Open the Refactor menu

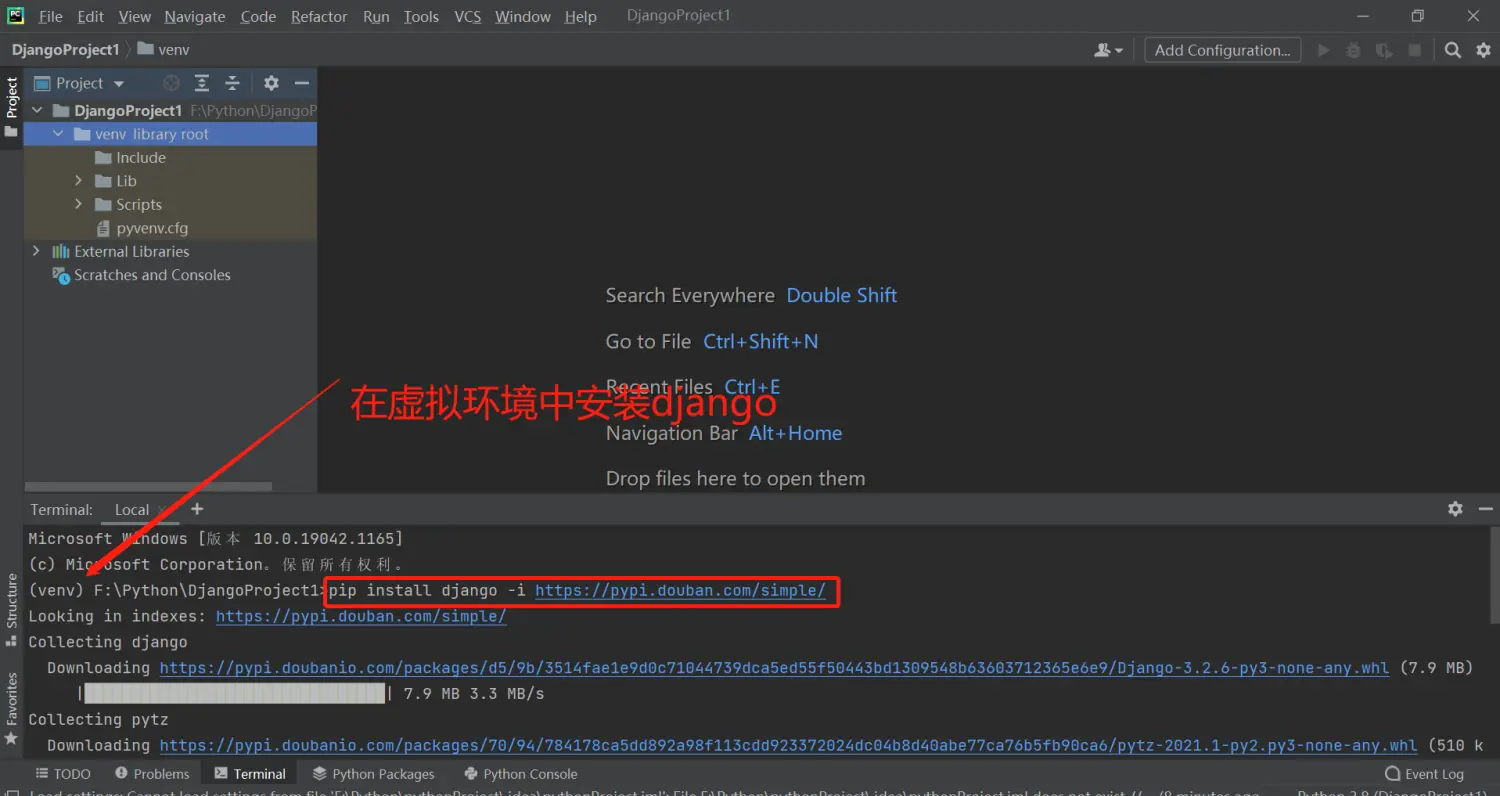pos(319,16)
